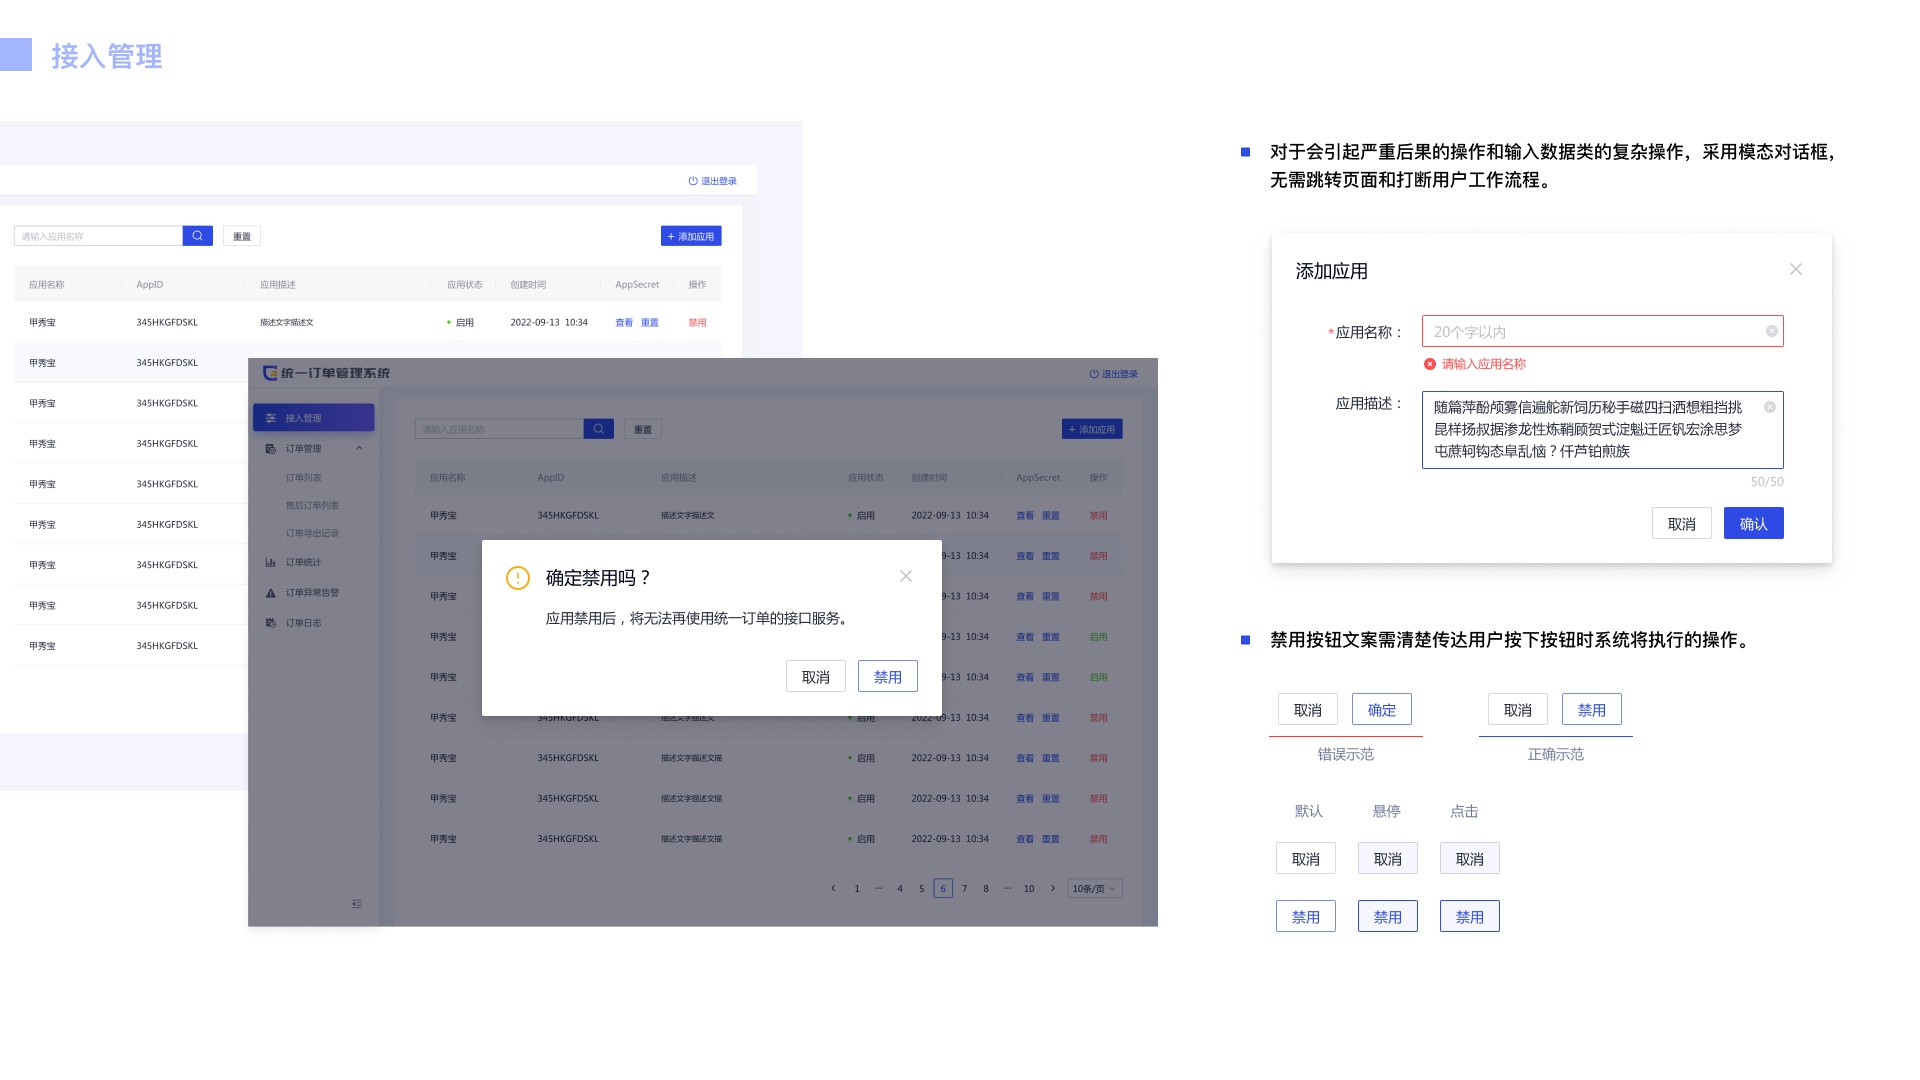The image size is (1920, 1080).
Task: Collapse sidebar using bottom fold icon
Action: point(357,904)
